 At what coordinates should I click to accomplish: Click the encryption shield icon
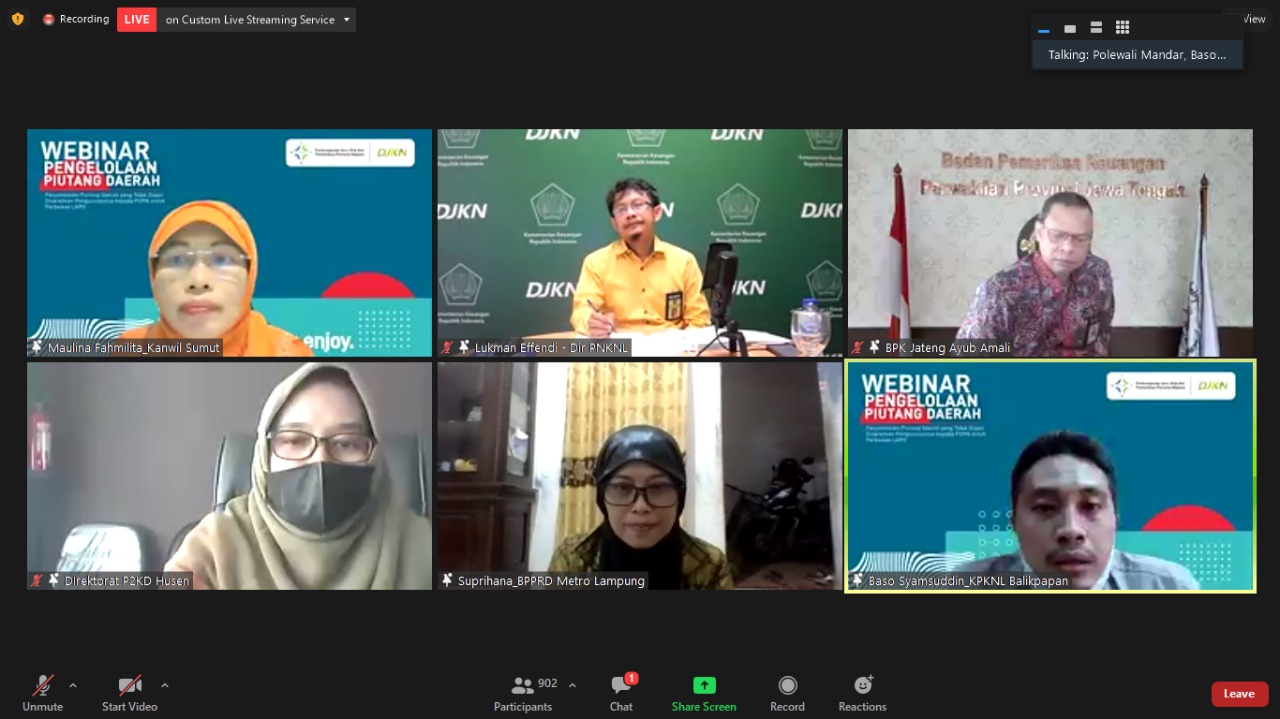(17, 19)
